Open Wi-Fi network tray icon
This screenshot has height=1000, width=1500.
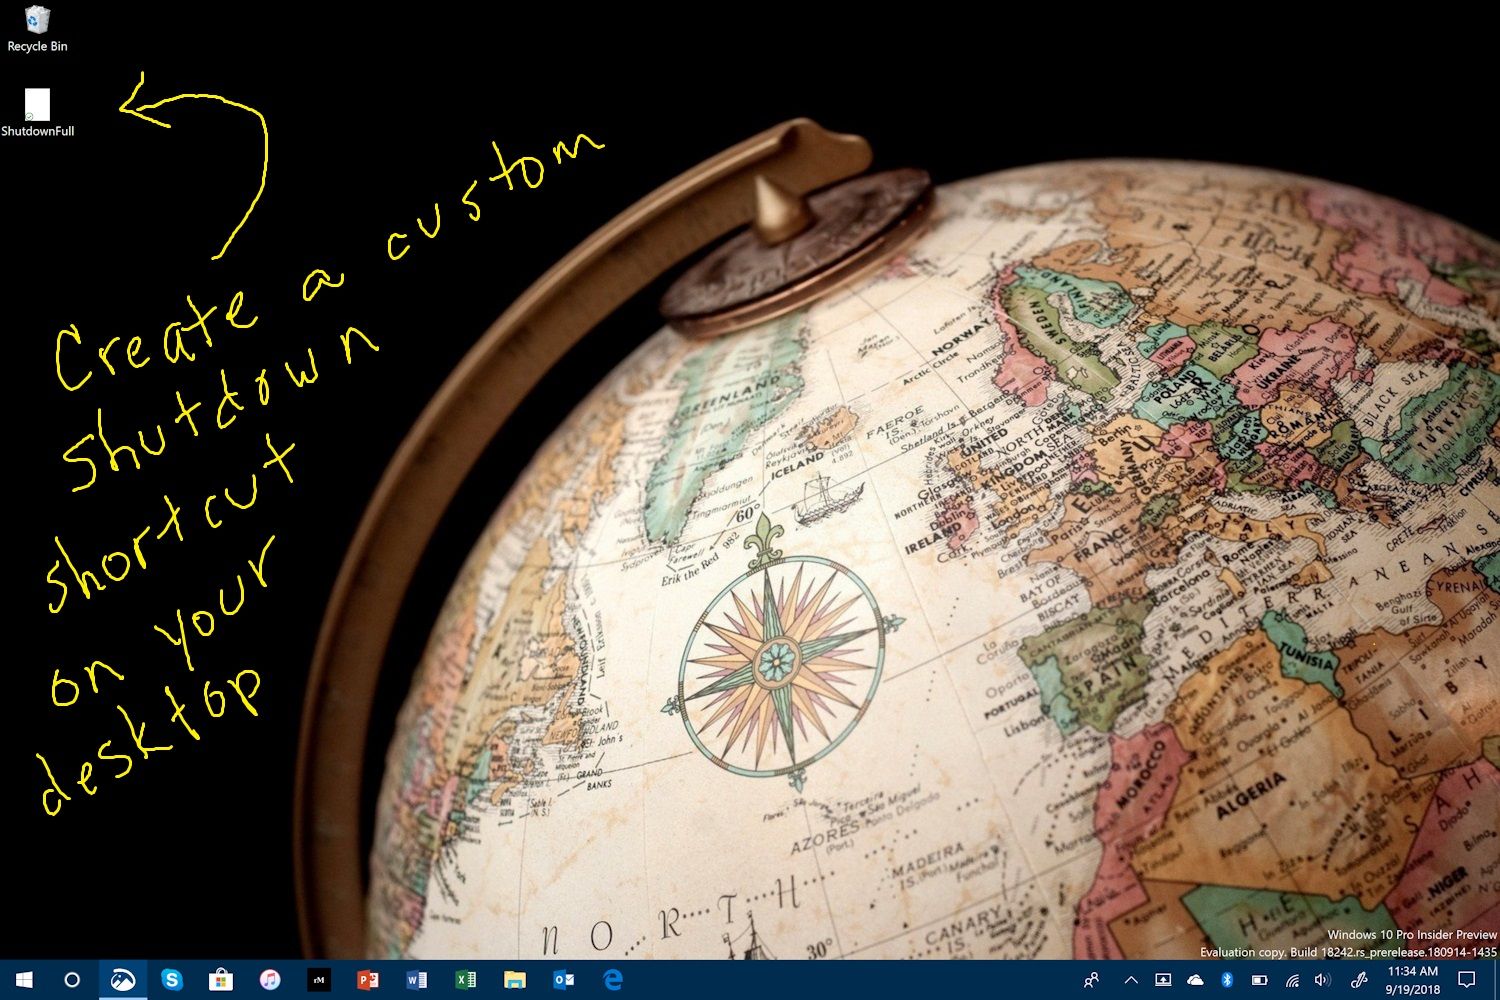pos(1292,980)
